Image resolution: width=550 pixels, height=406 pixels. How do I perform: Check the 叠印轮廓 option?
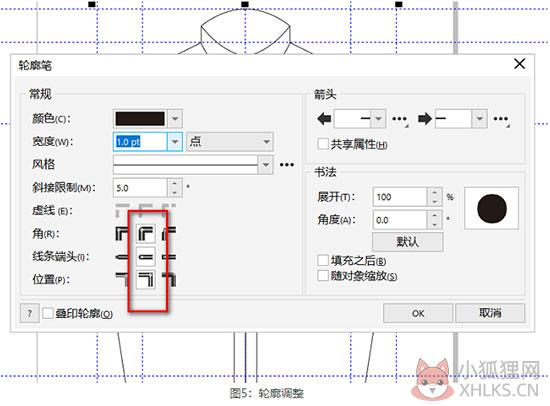(48, 313)
